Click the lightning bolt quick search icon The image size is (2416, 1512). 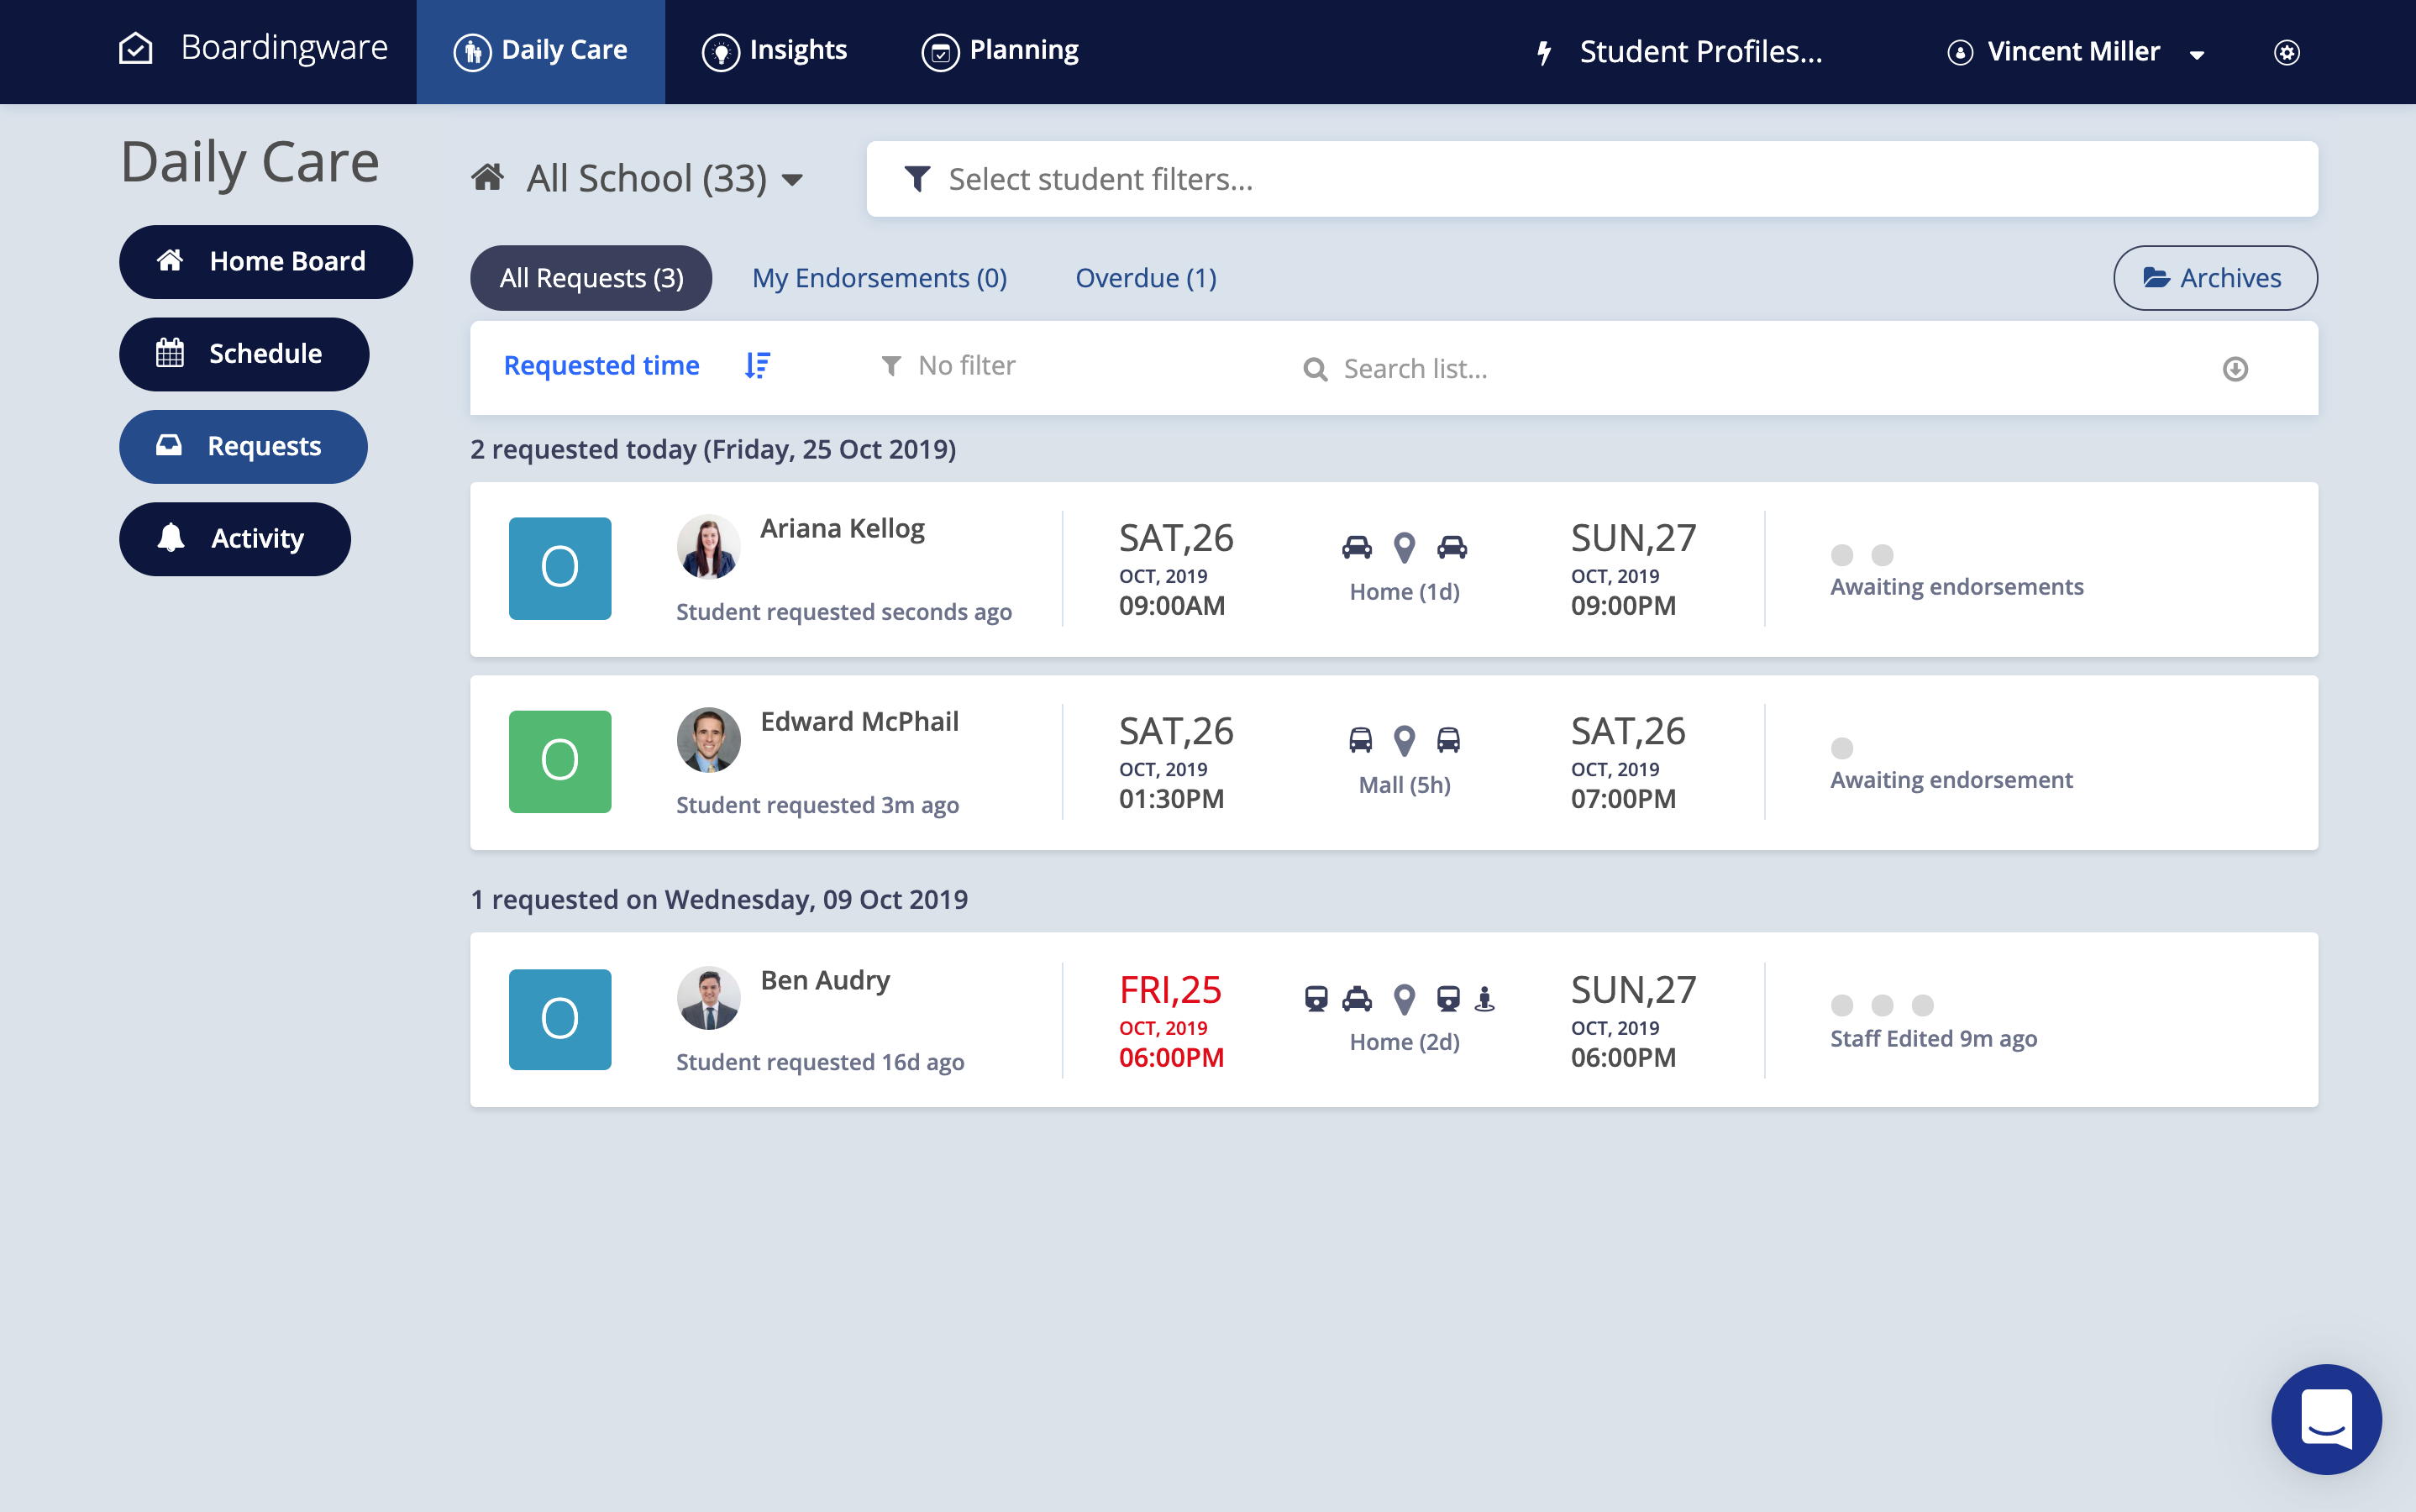pyautogui.click(x=1544, y=52)
